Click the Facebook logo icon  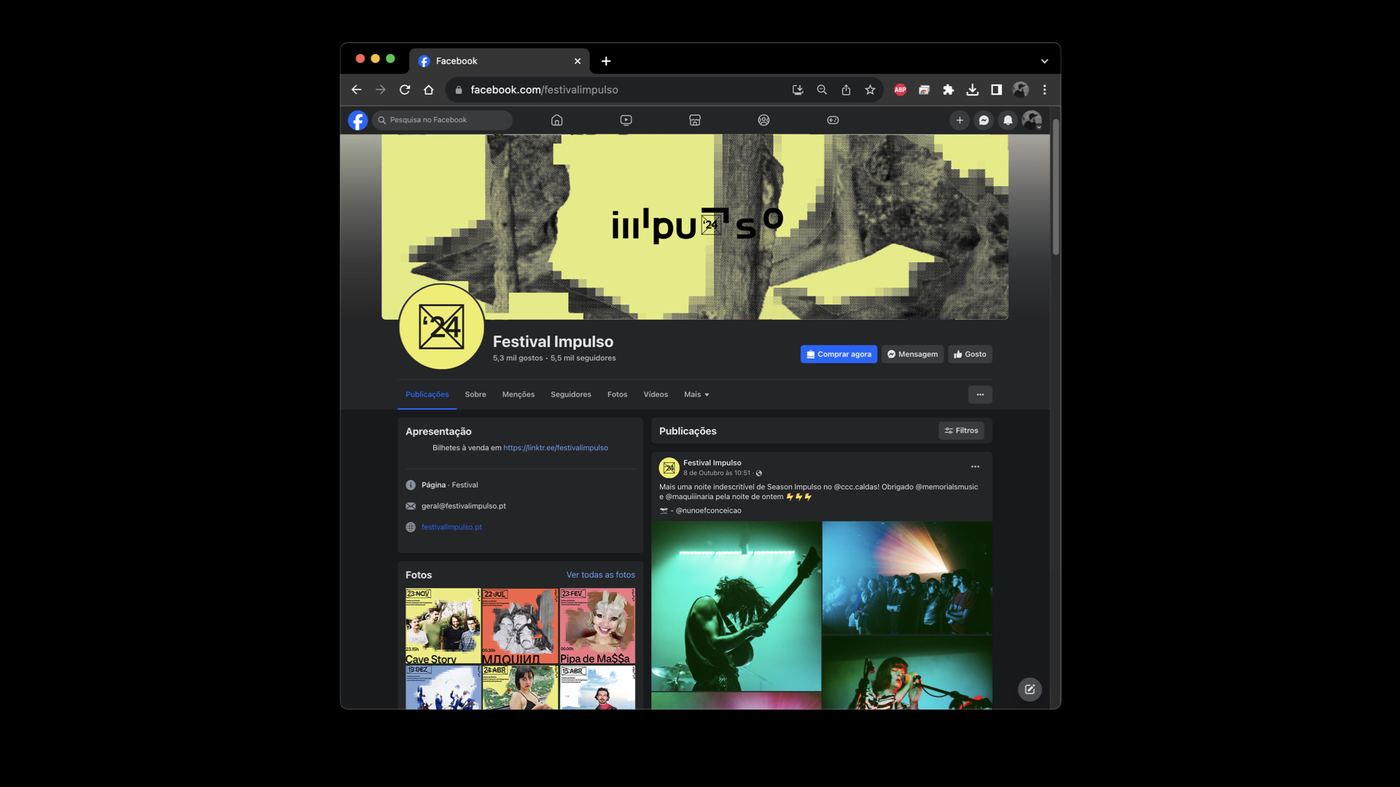(x=358, y=120)
